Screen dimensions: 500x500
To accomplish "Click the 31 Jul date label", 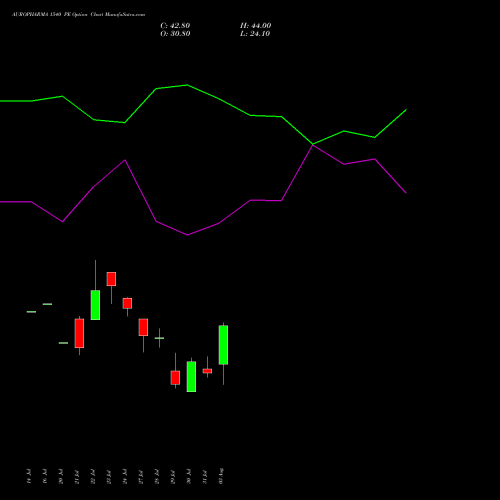I will click(x=205, y=477).
